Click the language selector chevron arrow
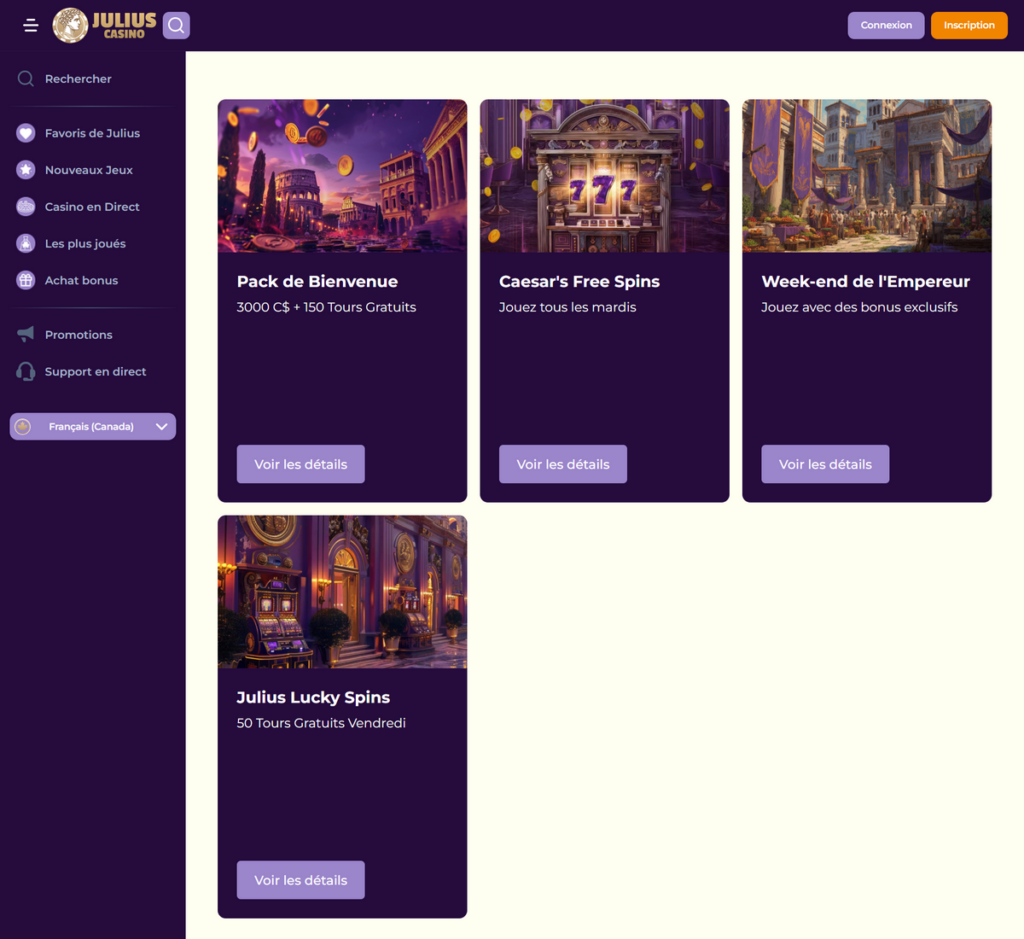1024x939 pixels. pos(161,427)
